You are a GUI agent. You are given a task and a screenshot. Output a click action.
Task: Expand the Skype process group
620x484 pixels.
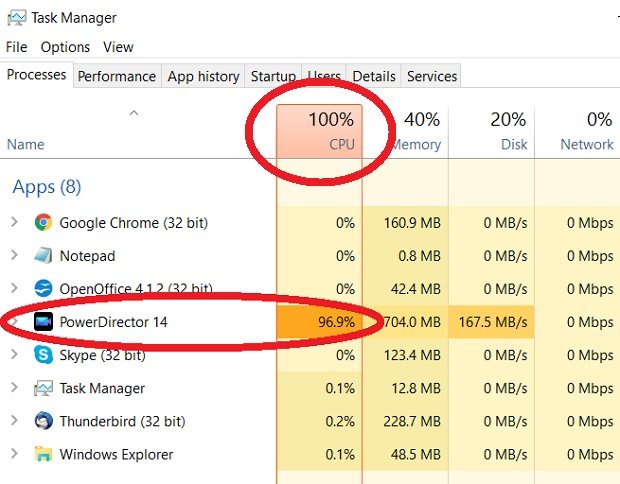[15, 354]
